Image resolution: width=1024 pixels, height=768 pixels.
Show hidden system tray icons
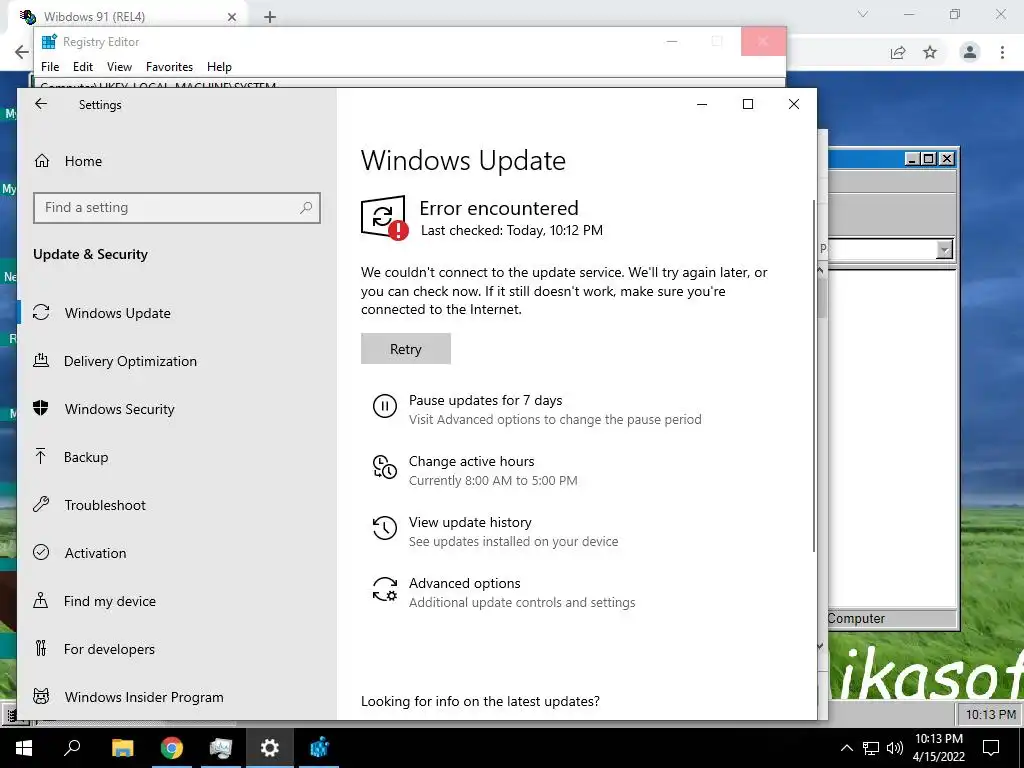(x=846, y=748)
